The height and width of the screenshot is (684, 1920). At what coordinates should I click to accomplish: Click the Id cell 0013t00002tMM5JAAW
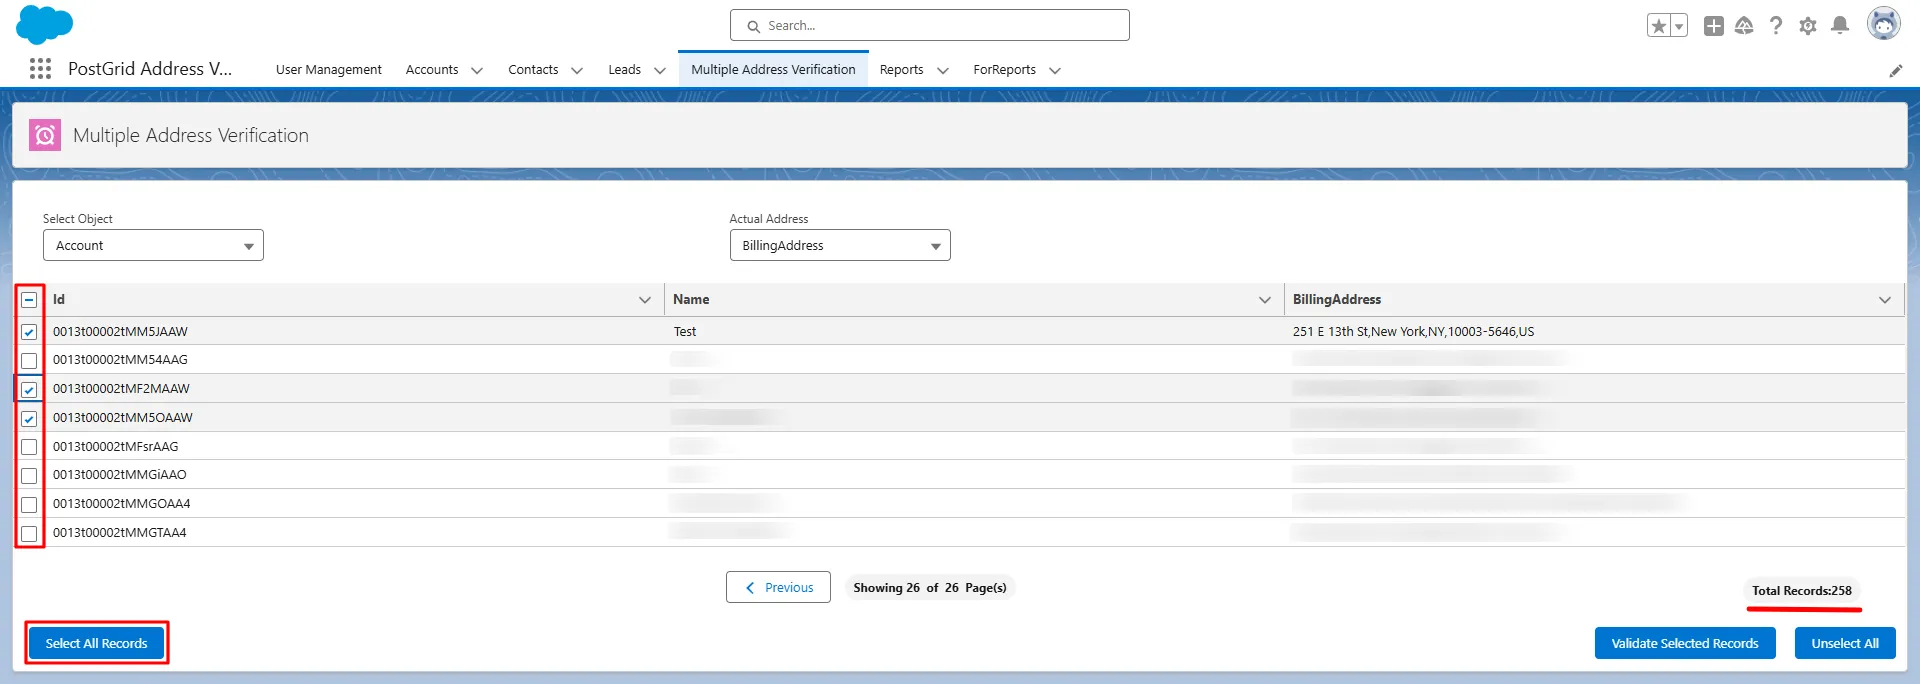(120, 332)
